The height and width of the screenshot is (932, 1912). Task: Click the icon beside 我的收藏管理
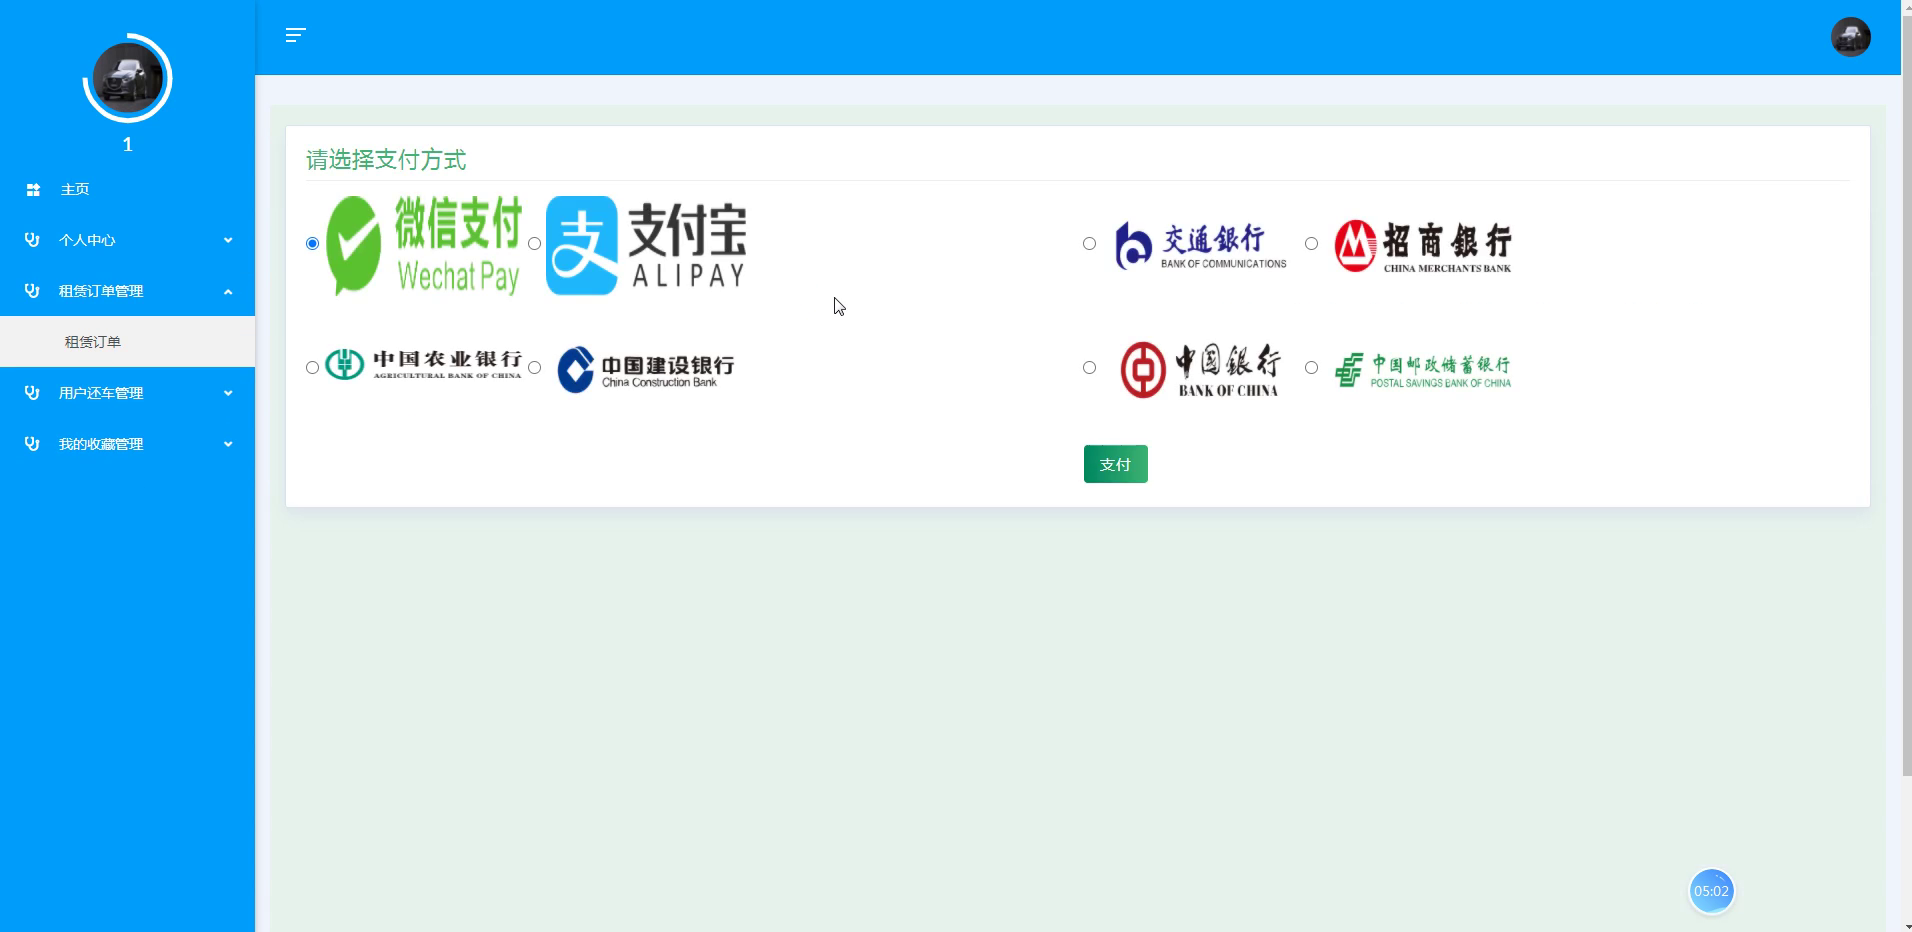pos(32,444)
